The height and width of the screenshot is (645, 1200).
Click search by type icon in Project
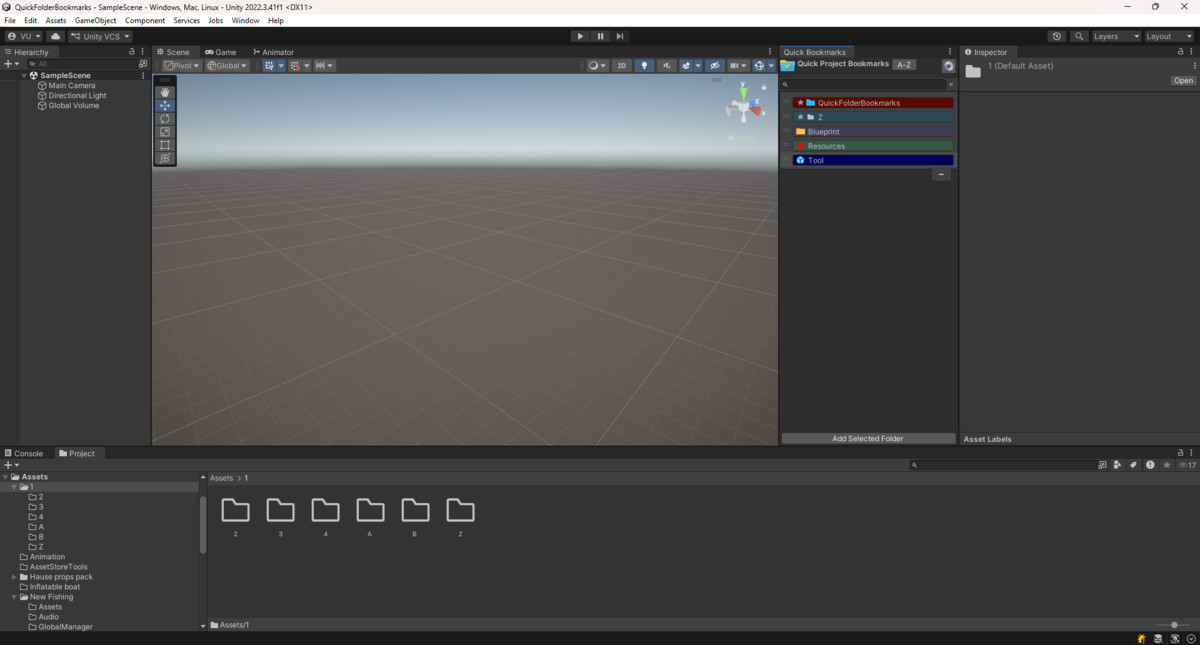(1117, 465)
